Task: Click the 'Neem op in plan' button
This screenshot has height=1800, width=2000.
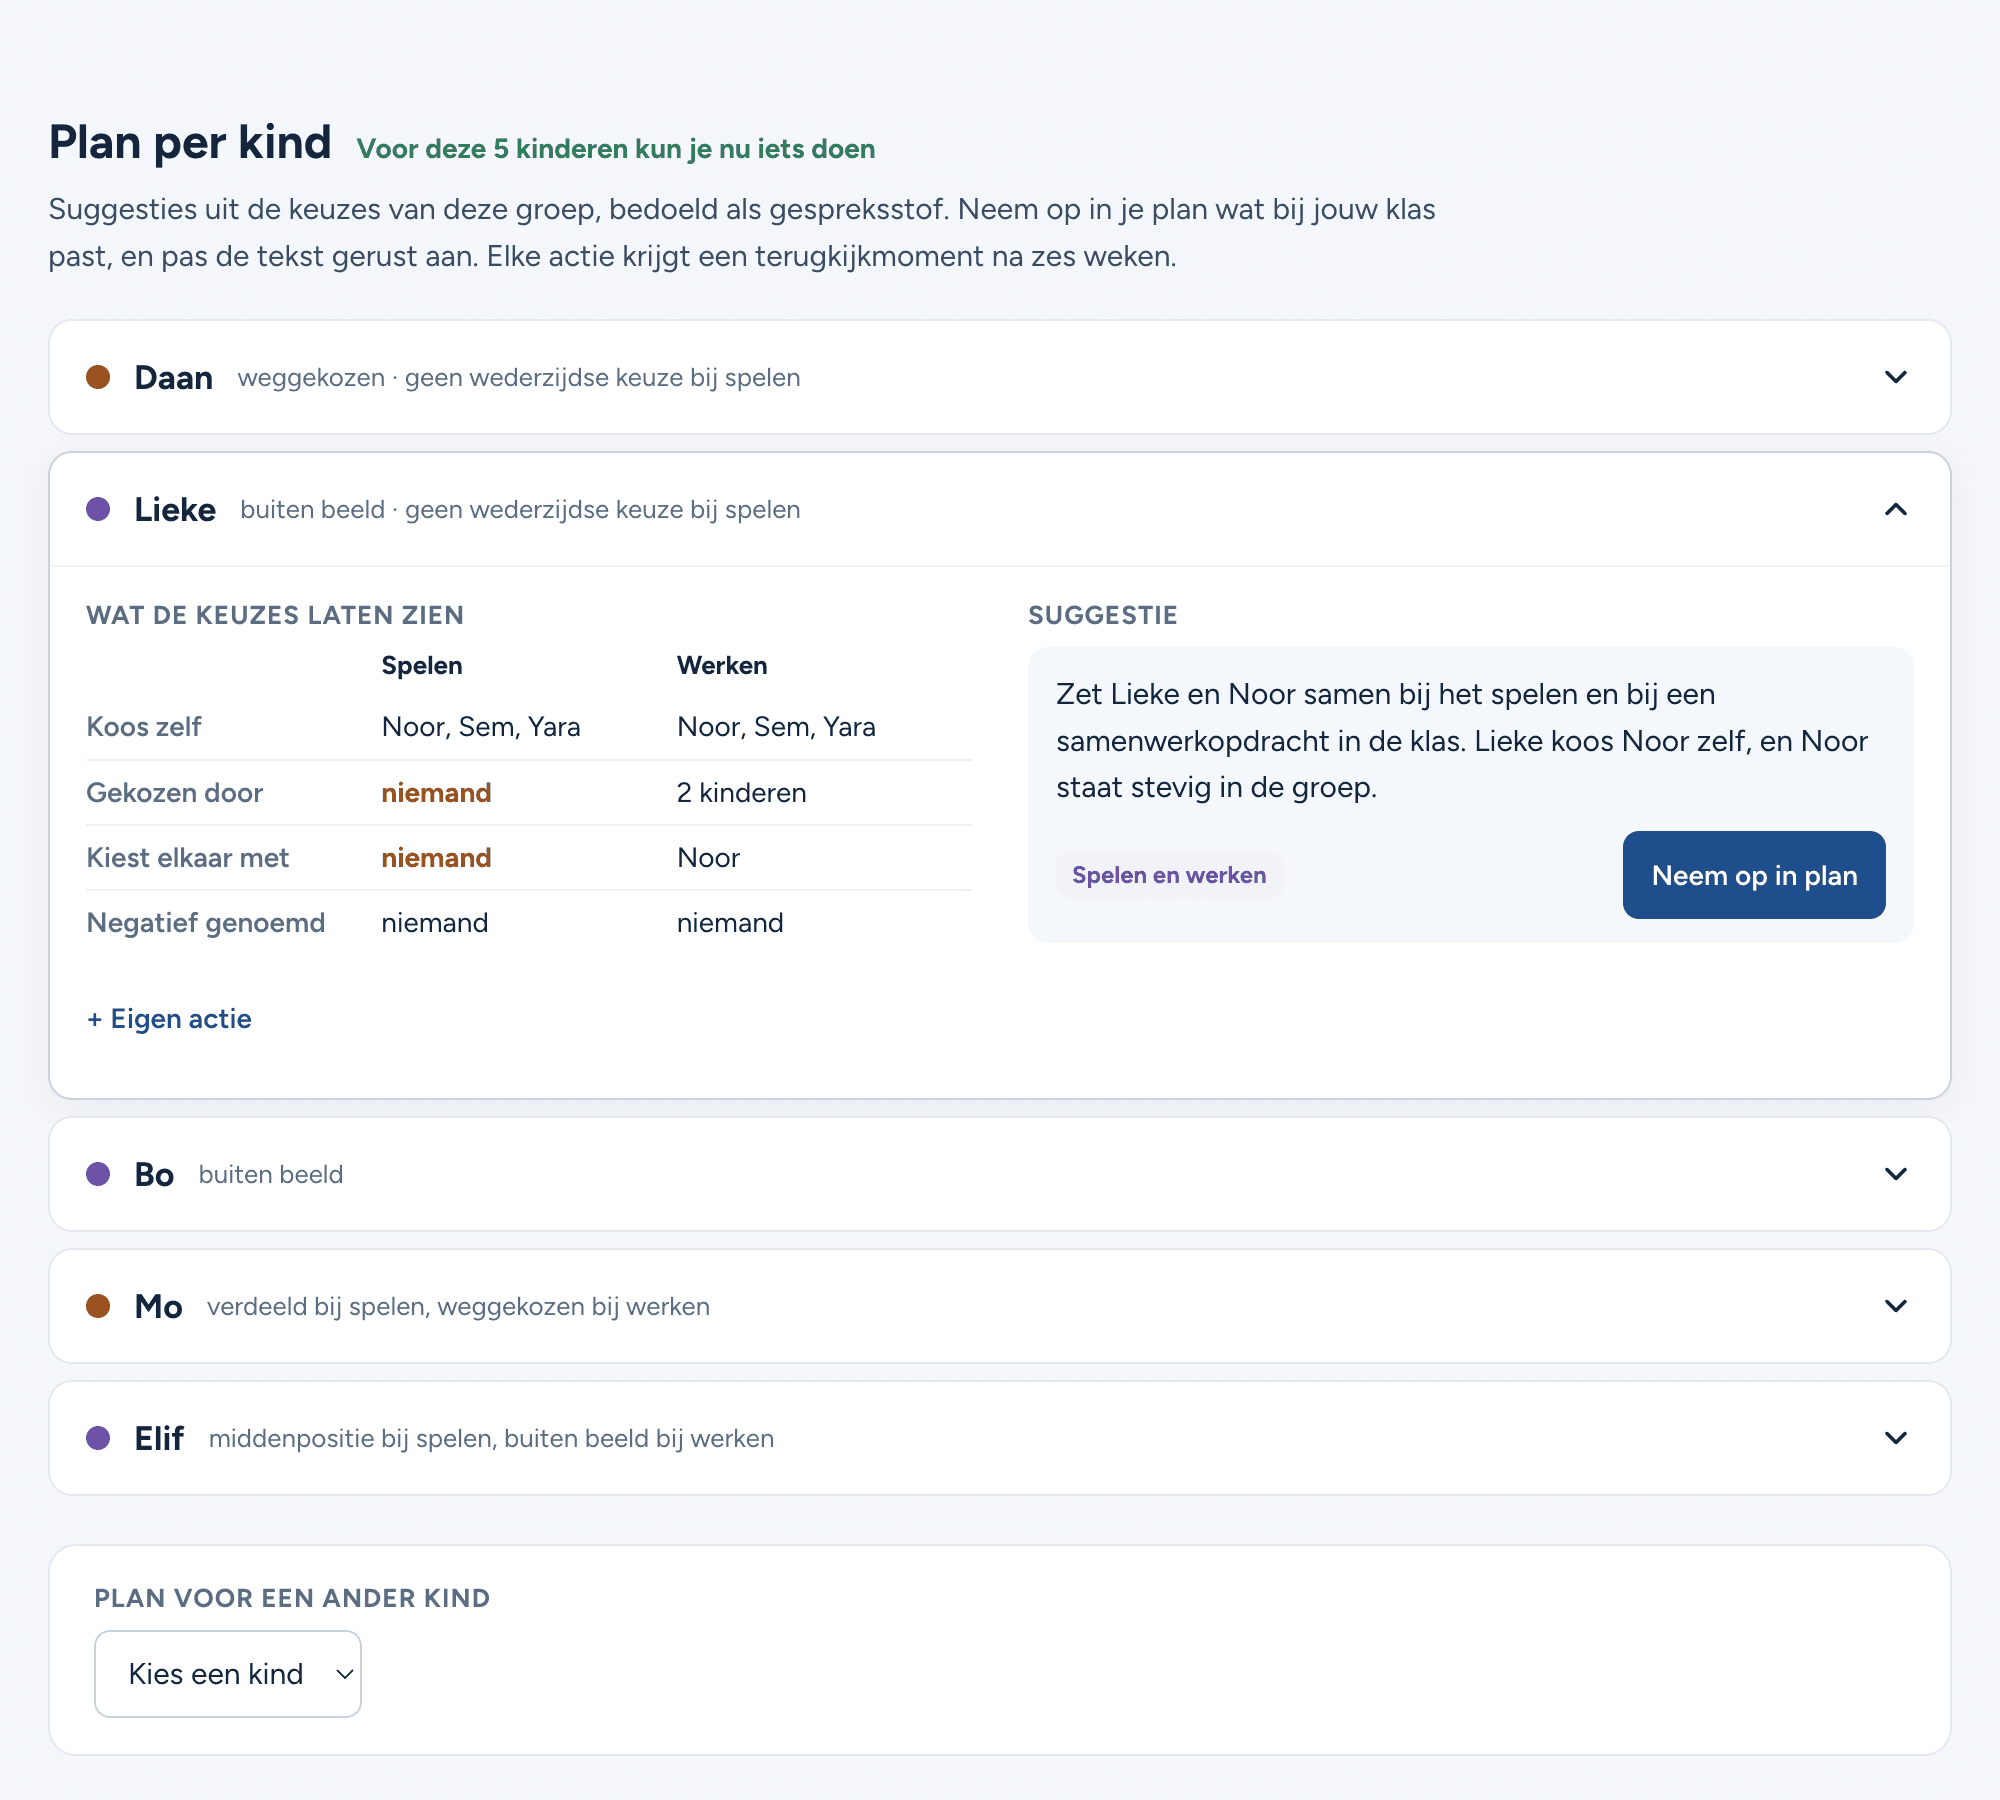Action: click(1754, 875)
